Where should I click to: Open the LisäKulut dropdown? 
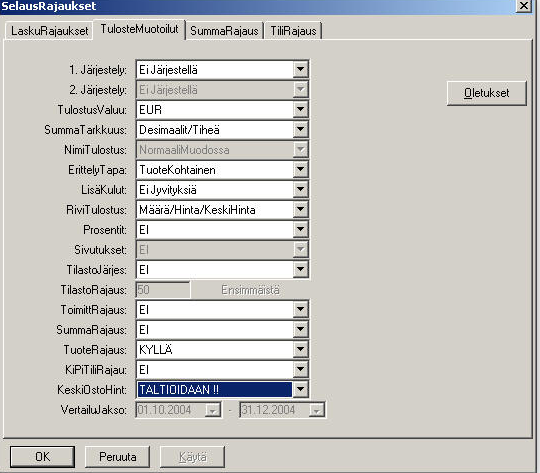300,189
